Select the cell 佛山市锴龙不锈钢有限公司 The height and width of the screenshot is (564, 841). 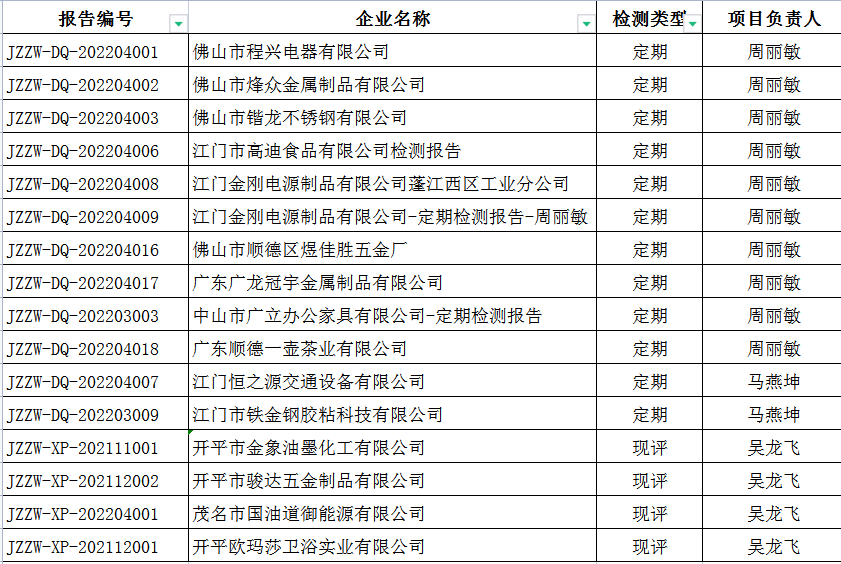(300, 118)
